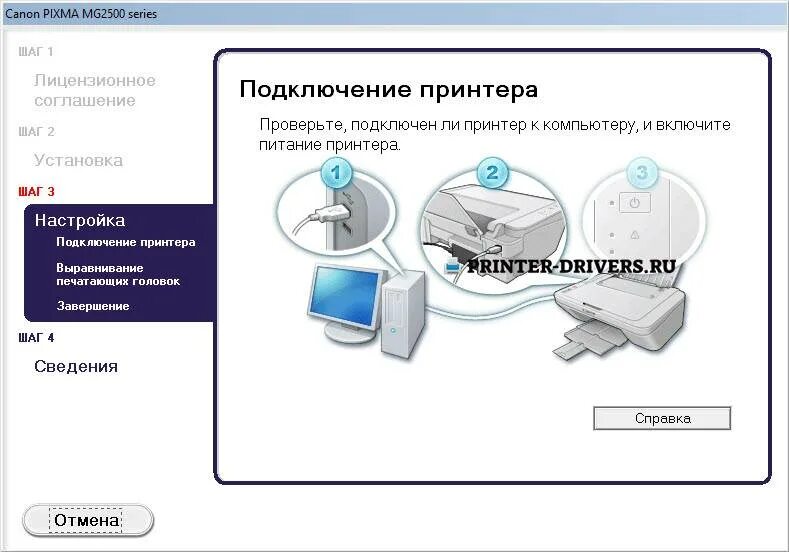Select Выравнивание печатающих головок sub-step
Screen dimensions: 789x552
(118, 274)
